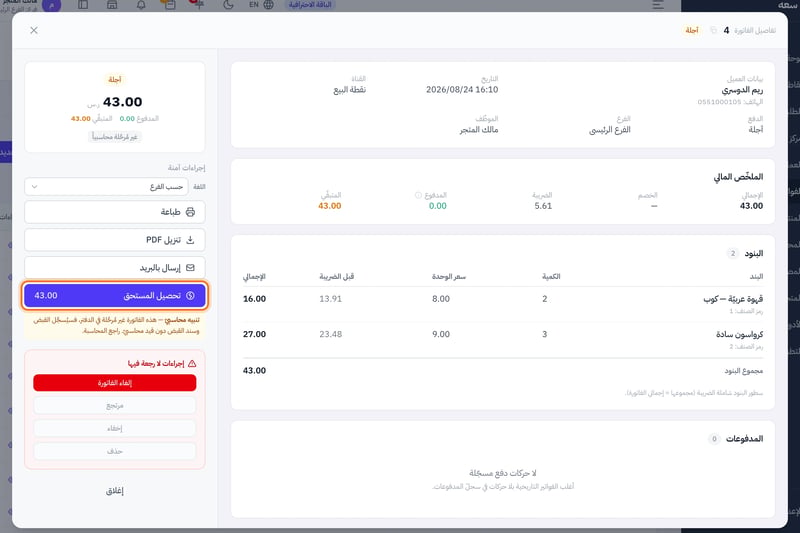Open the language dropdown showing حسب الفرع
This screenshot has height=533, width=800.
pos(106,187)
